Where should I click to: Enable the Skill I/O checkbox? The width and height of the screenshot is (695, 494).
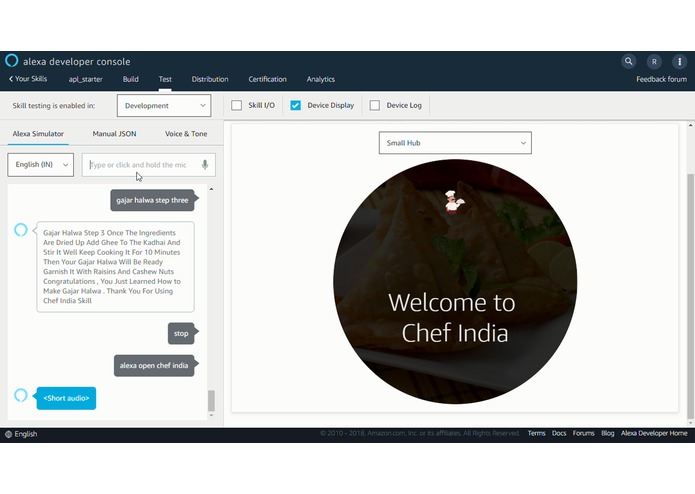pos(237,105)
